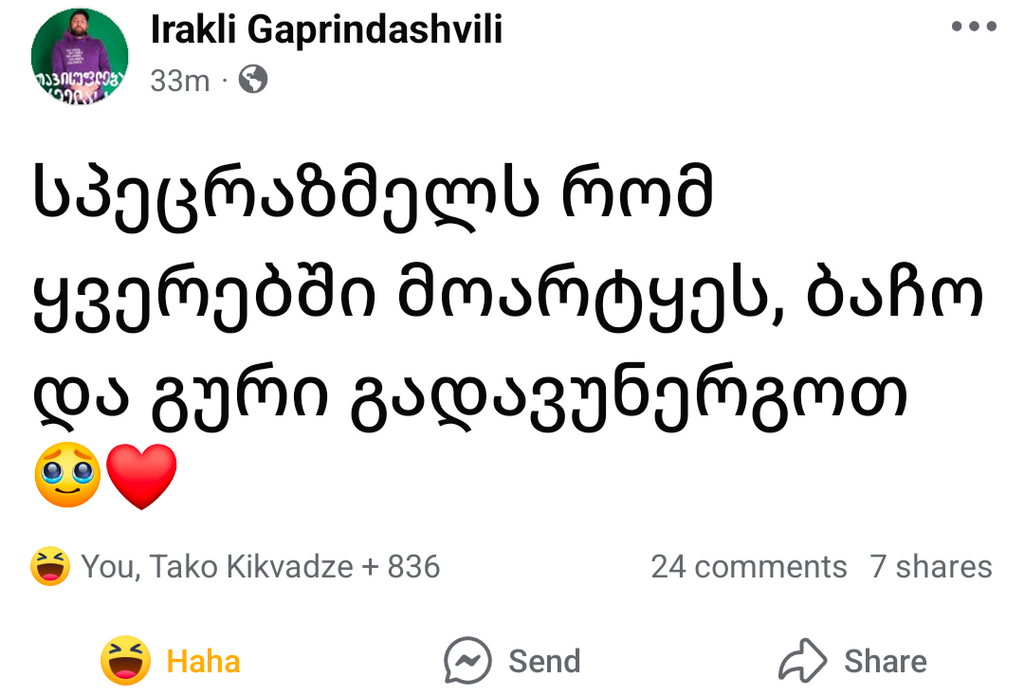Click the red heart emoji in post

(x=142, y=476)
